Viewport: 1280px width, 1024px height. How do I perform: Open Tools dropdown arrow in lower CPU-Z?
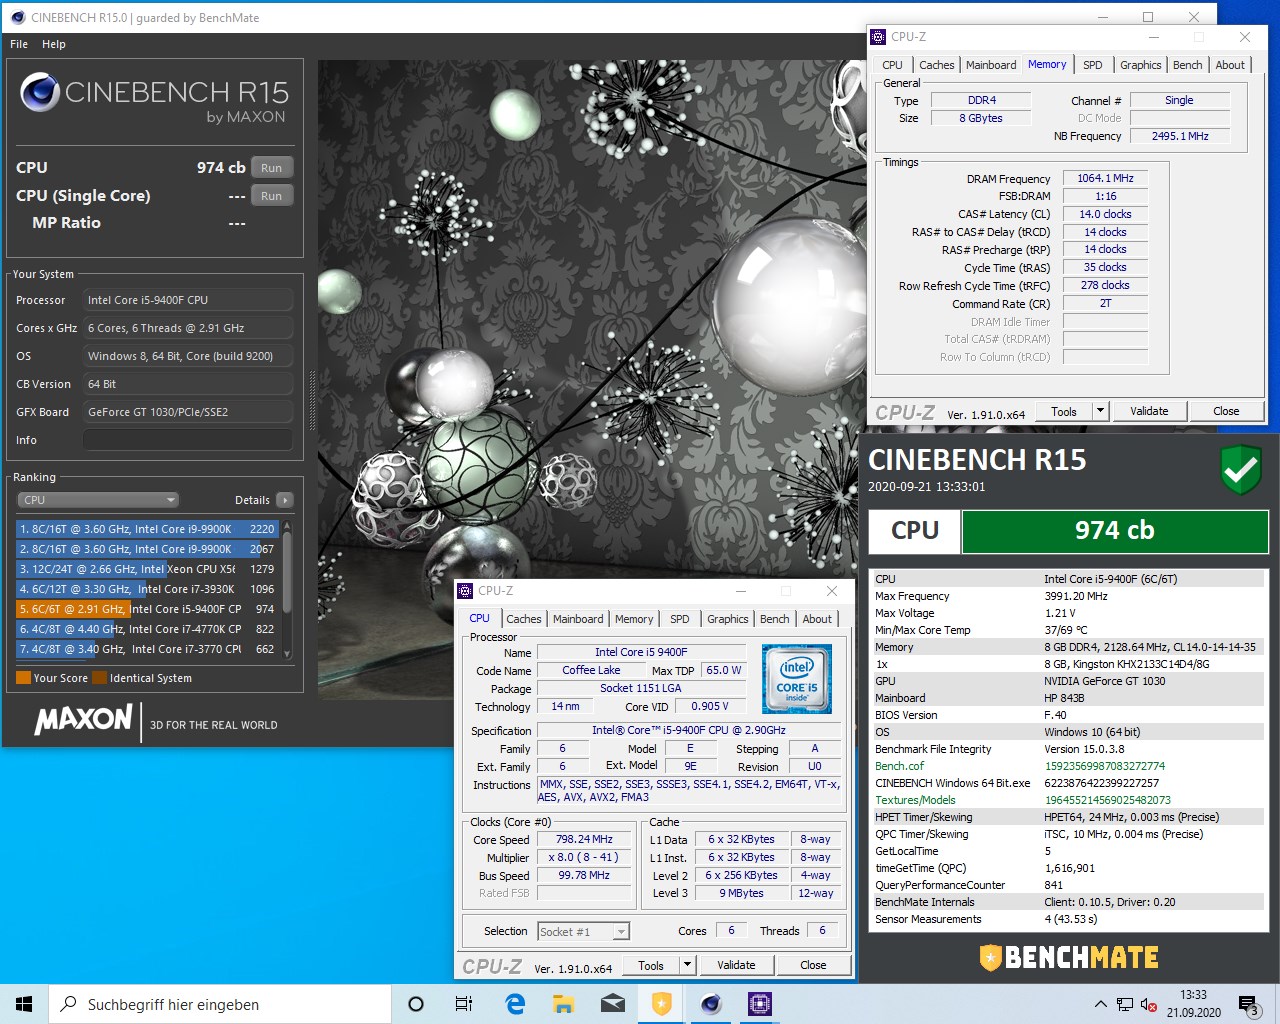[687, 965]
